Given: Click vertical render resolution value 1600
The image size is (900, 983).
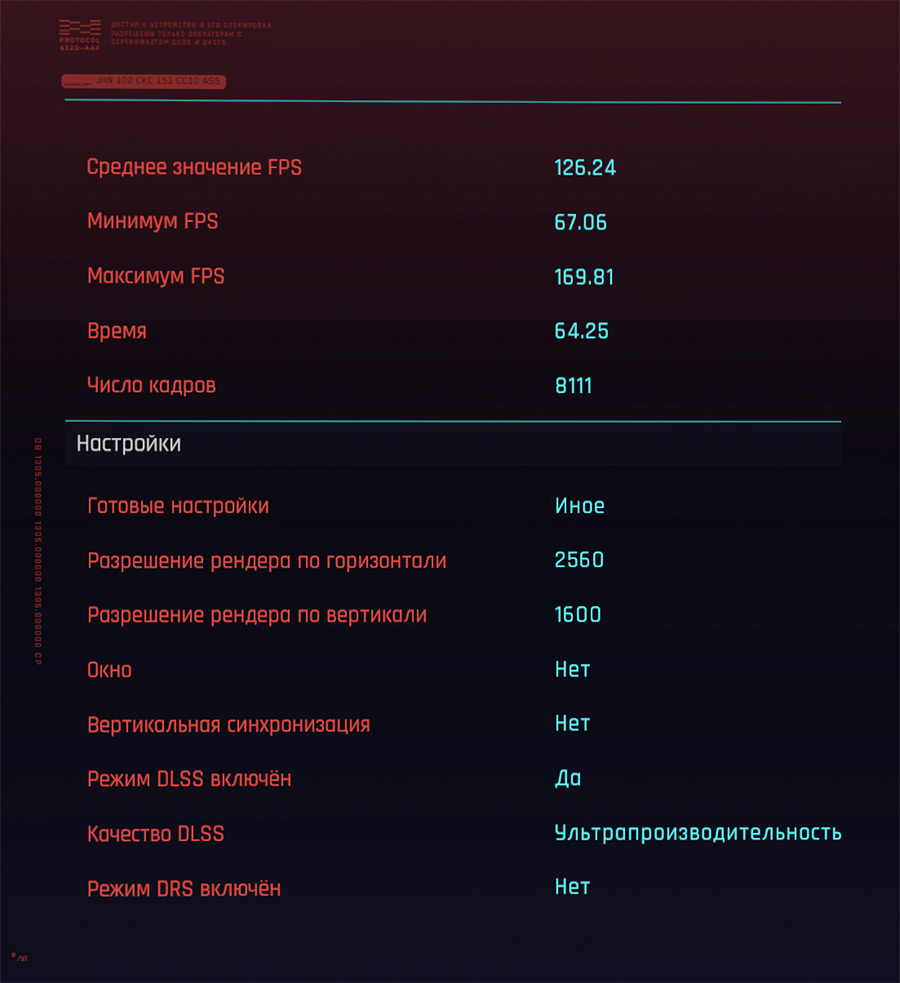Looking at the screenshot, I should [x=578, y=614].
